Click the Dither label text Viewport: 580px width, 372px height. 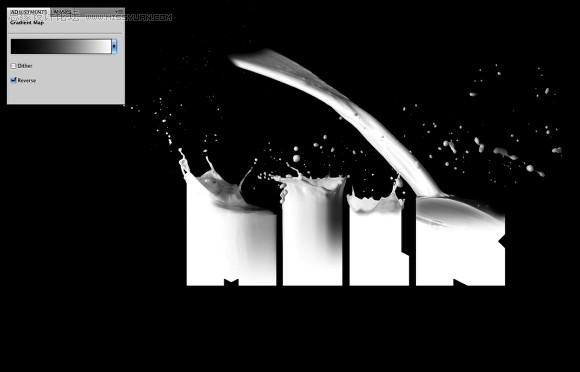click(x=25, y=66)
